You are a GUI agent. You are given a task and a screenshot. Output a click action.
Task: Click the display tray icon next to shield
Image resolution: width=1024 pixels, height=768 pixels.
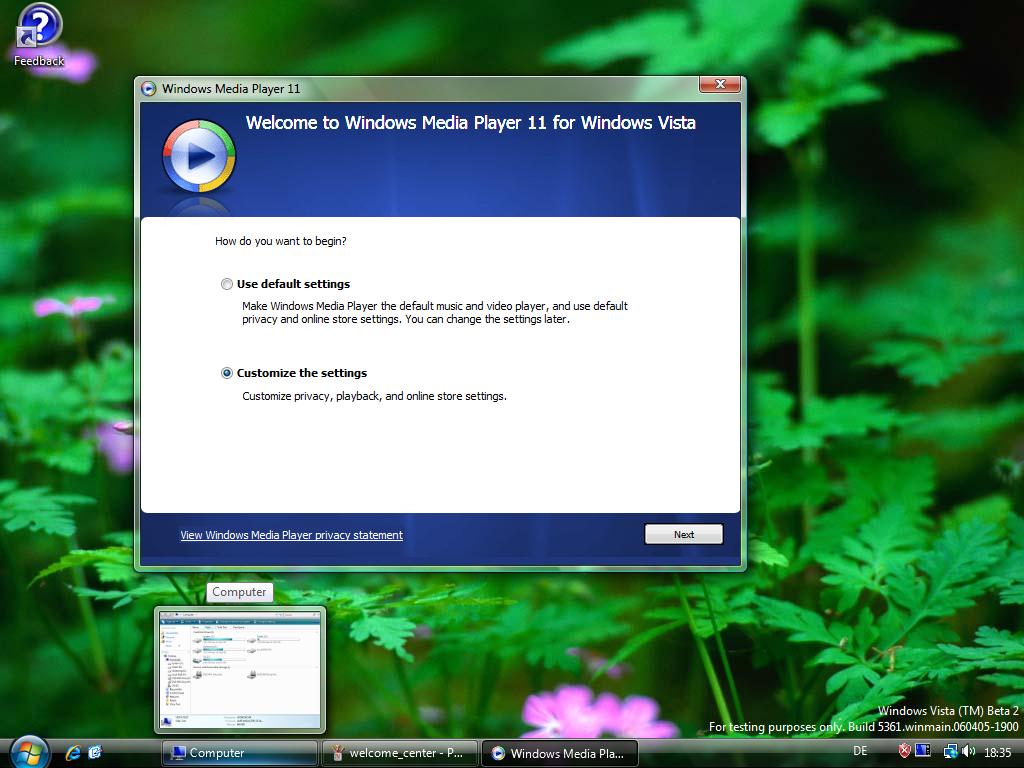[922, 751]
